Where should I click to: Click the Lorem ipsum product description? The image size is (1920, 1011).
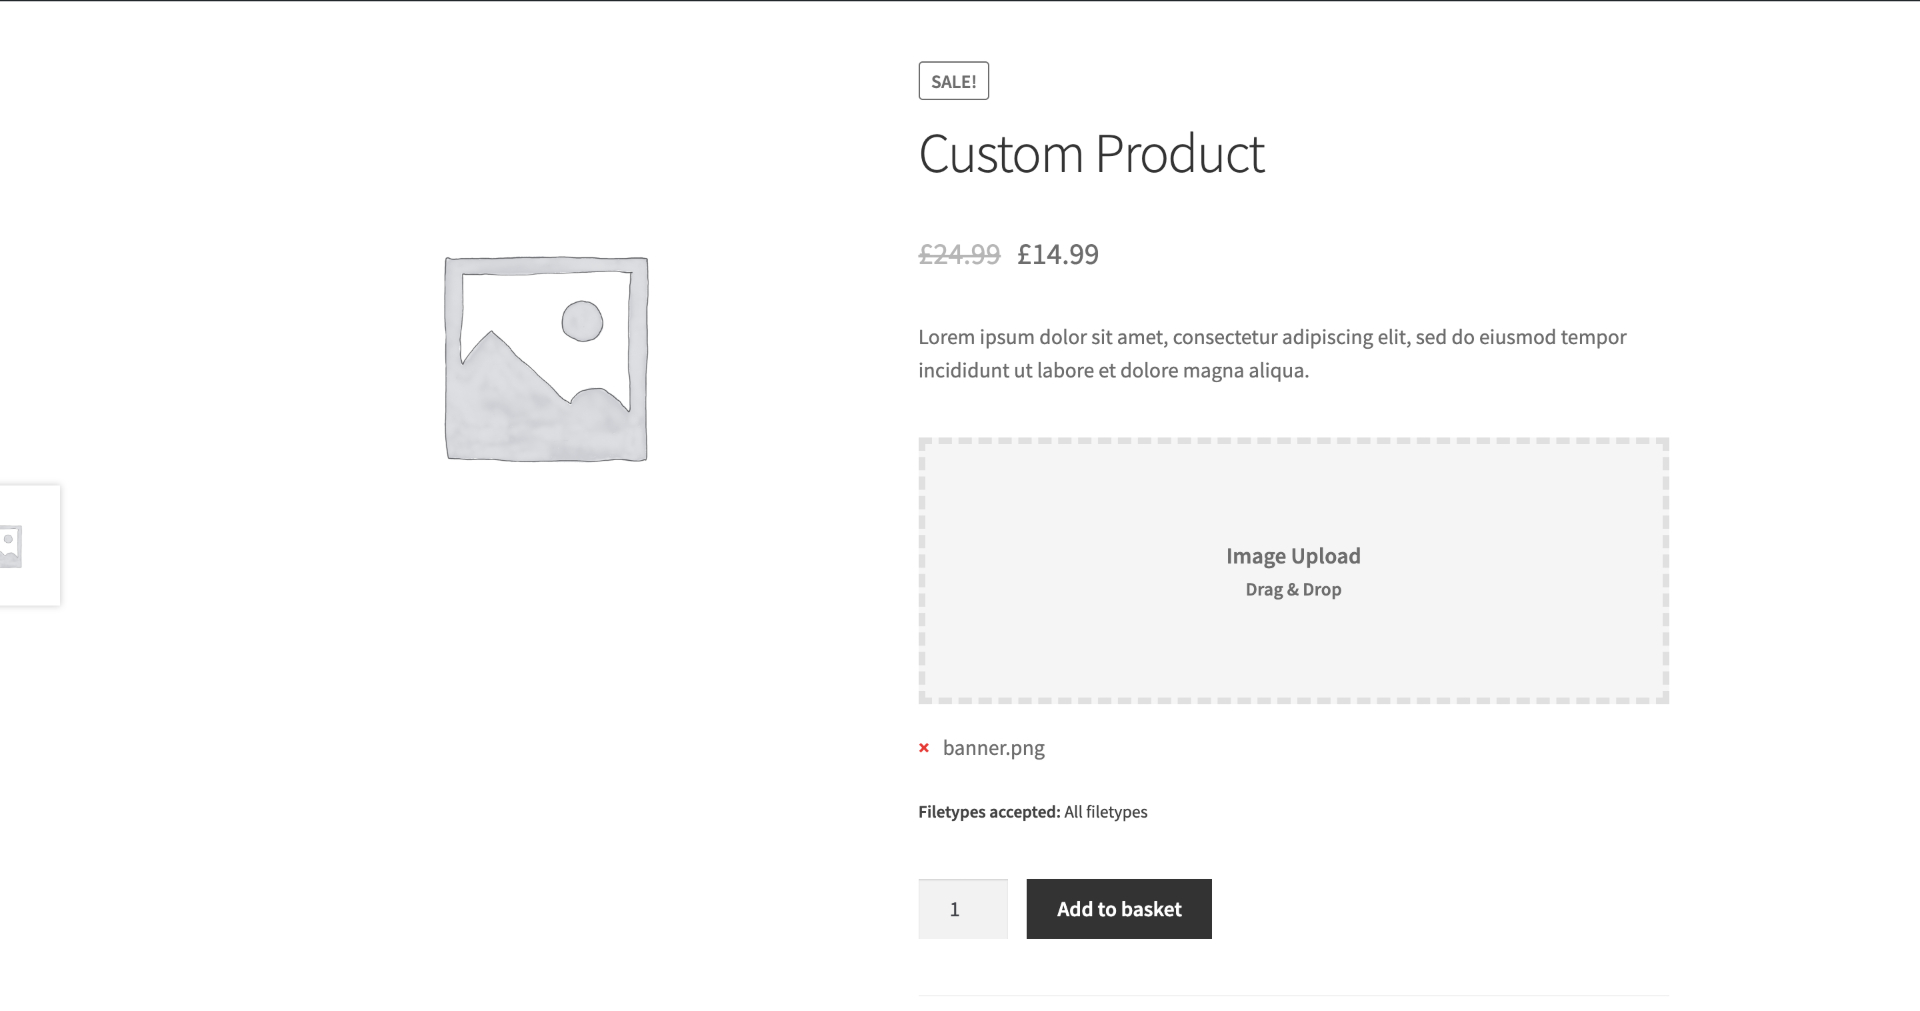[1272, 354]
